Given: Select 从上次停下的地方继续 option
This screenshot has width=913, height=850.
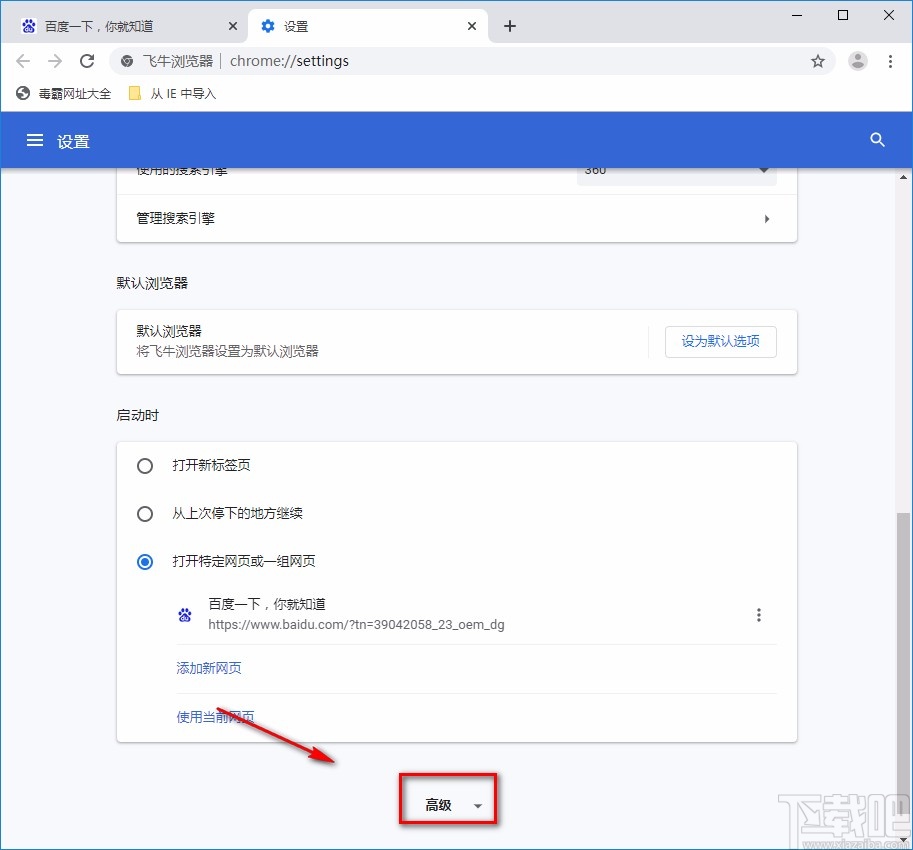Looking at the screenshot, I should tap(144, 513).
